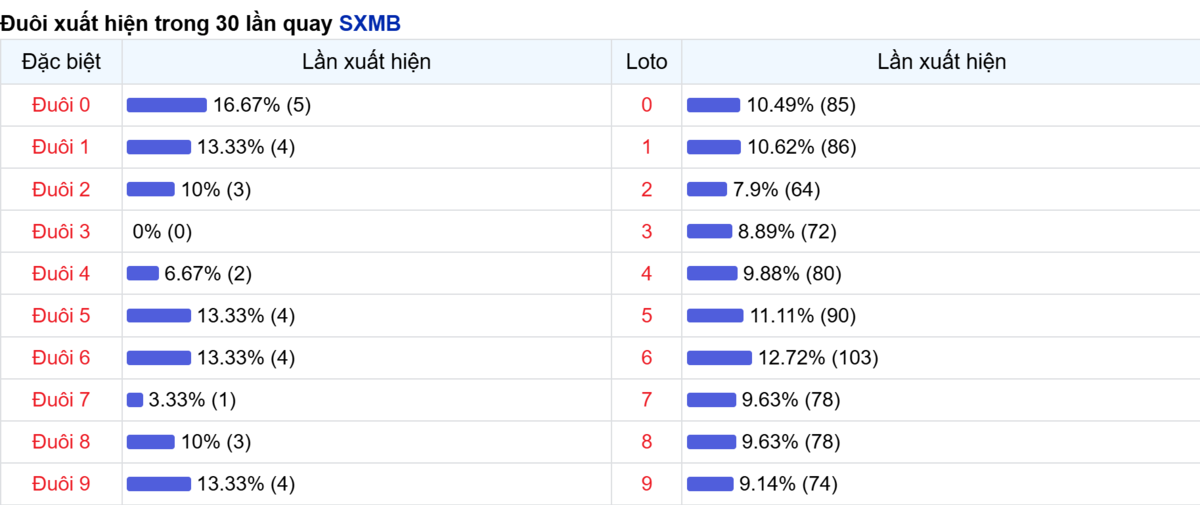Click the SXMB link in the title
1200x505 pixels.
click(370, 23)
